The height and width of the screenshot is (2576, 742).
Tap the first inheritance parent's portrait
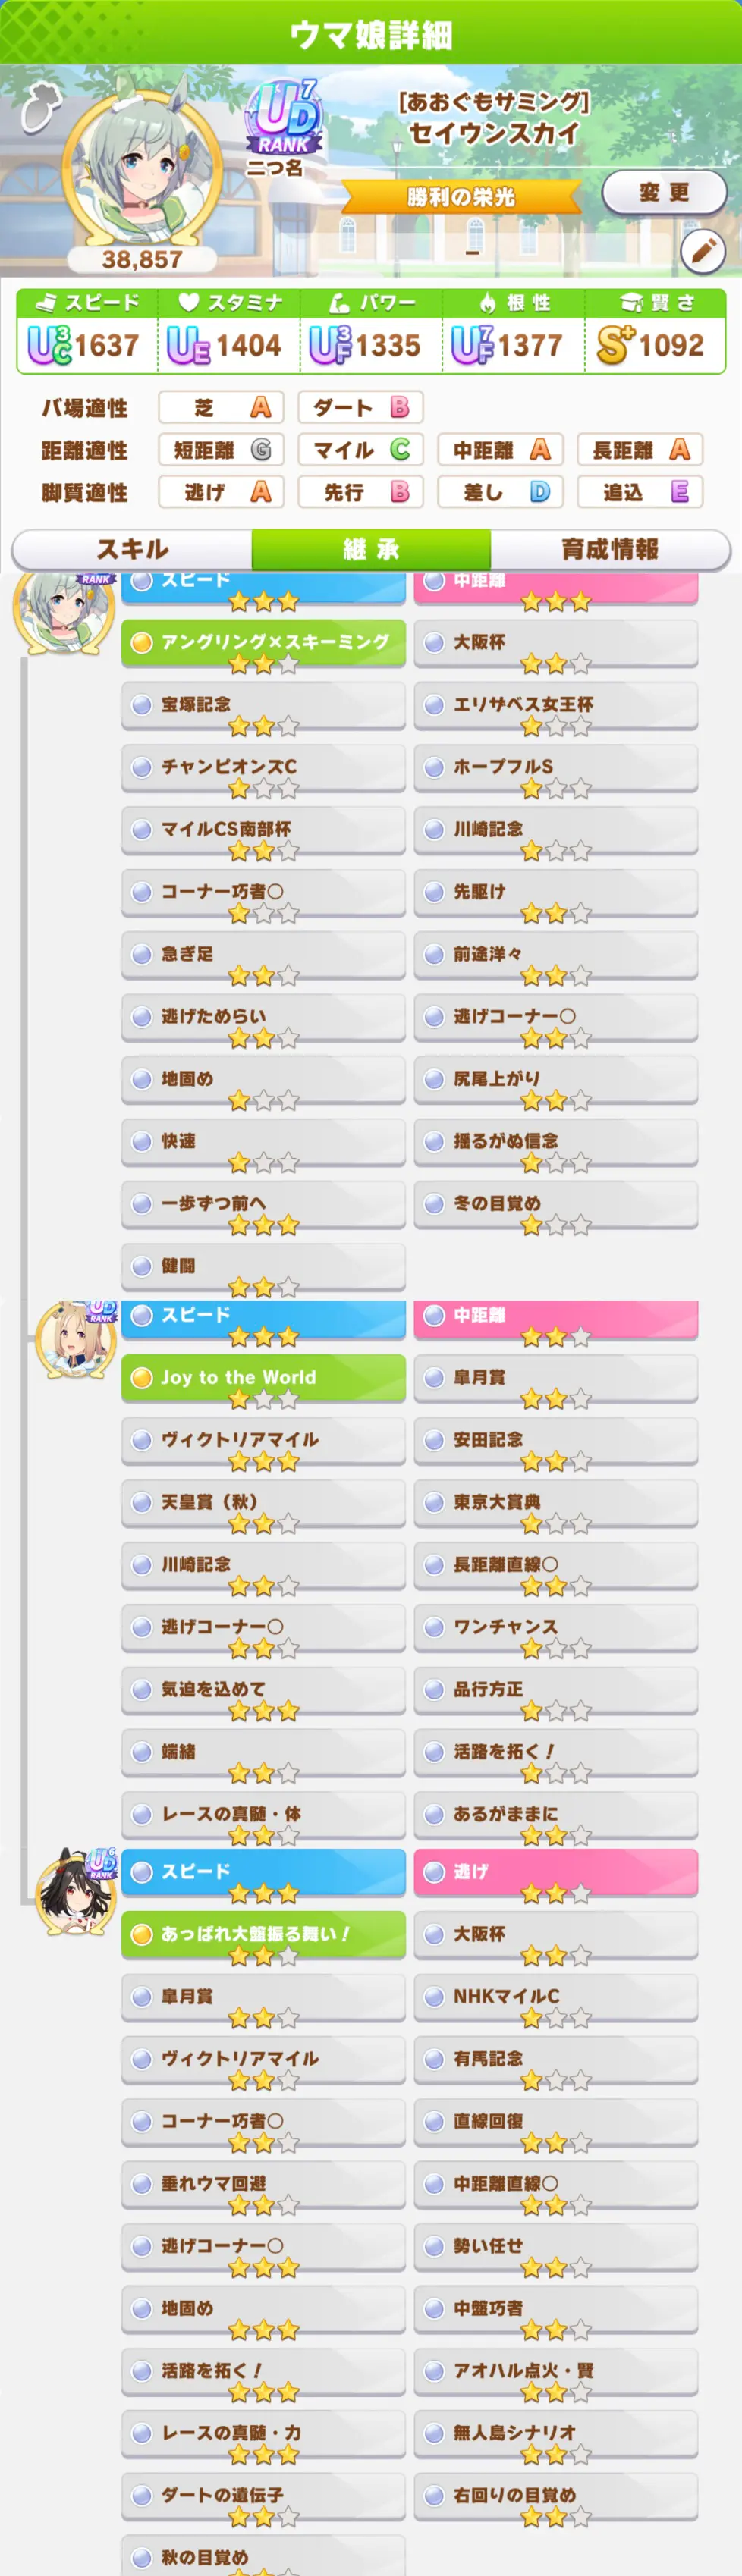[64, 612]
